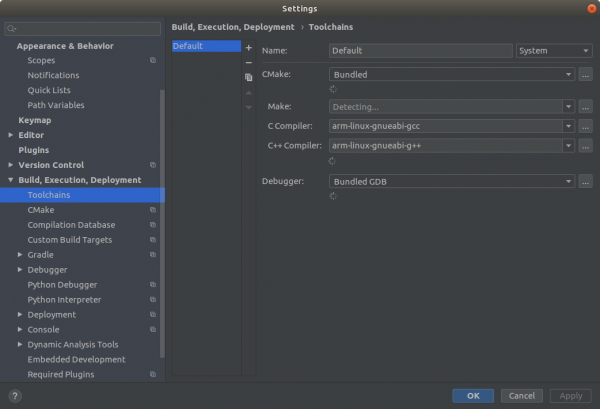Click the Cancel button
This screenshot has width=600, height=409.
[x=521, y=396]
